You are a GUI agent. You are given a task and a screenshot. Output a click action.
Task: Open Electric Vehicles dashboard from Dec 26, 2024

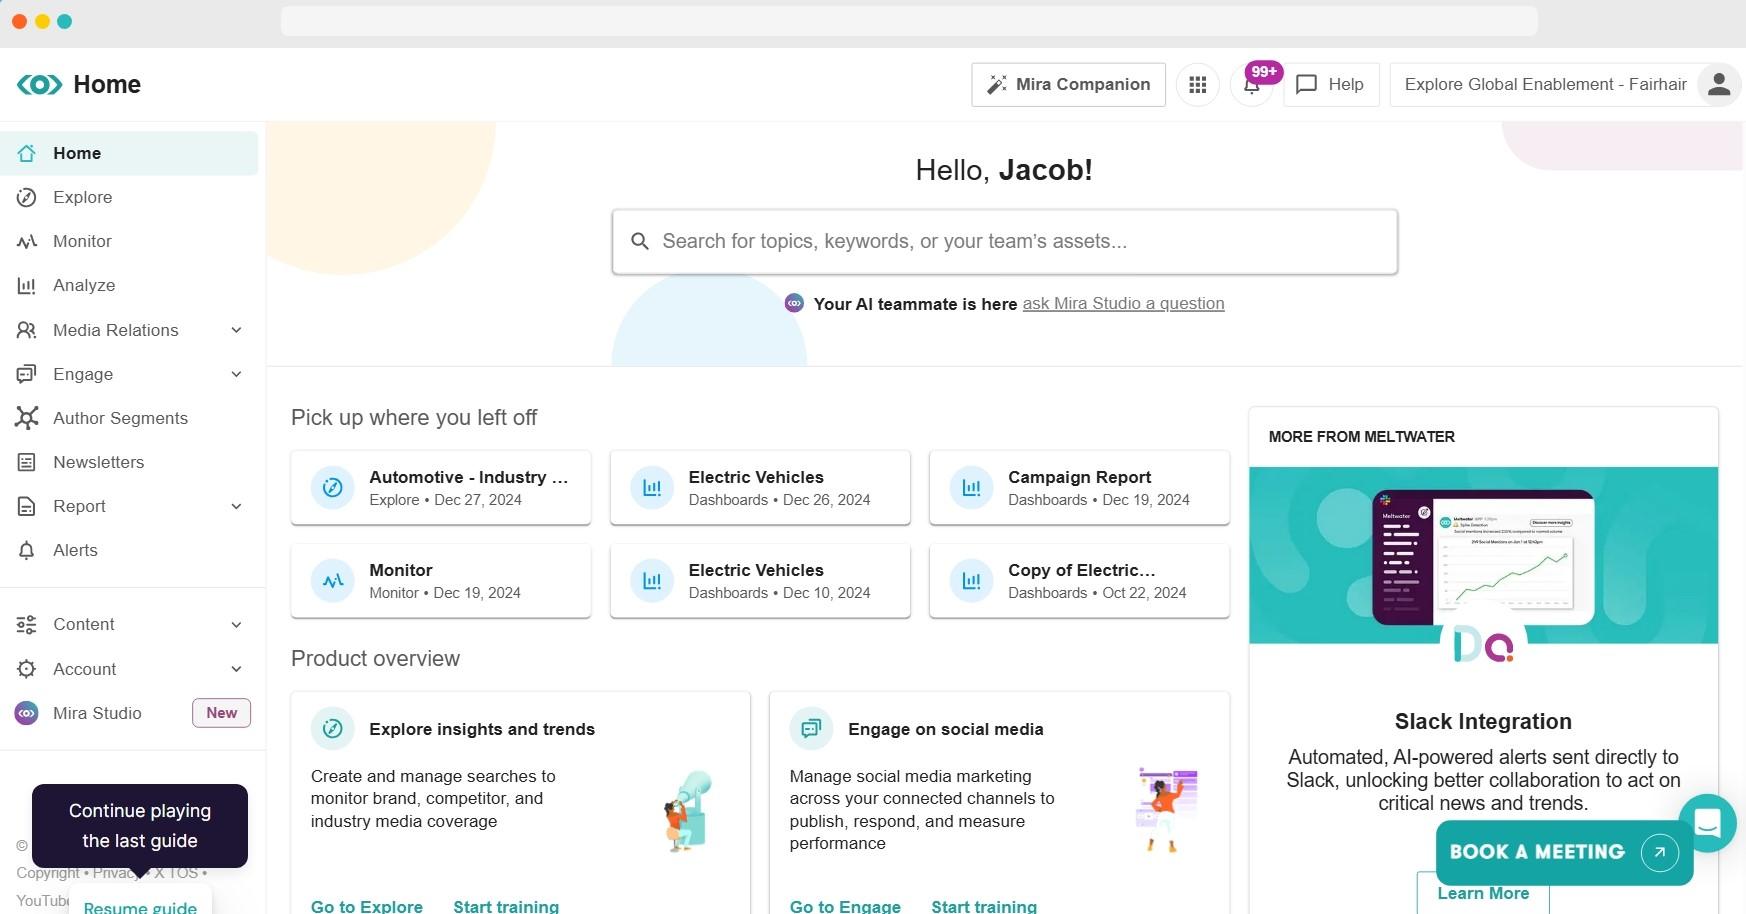760,488
